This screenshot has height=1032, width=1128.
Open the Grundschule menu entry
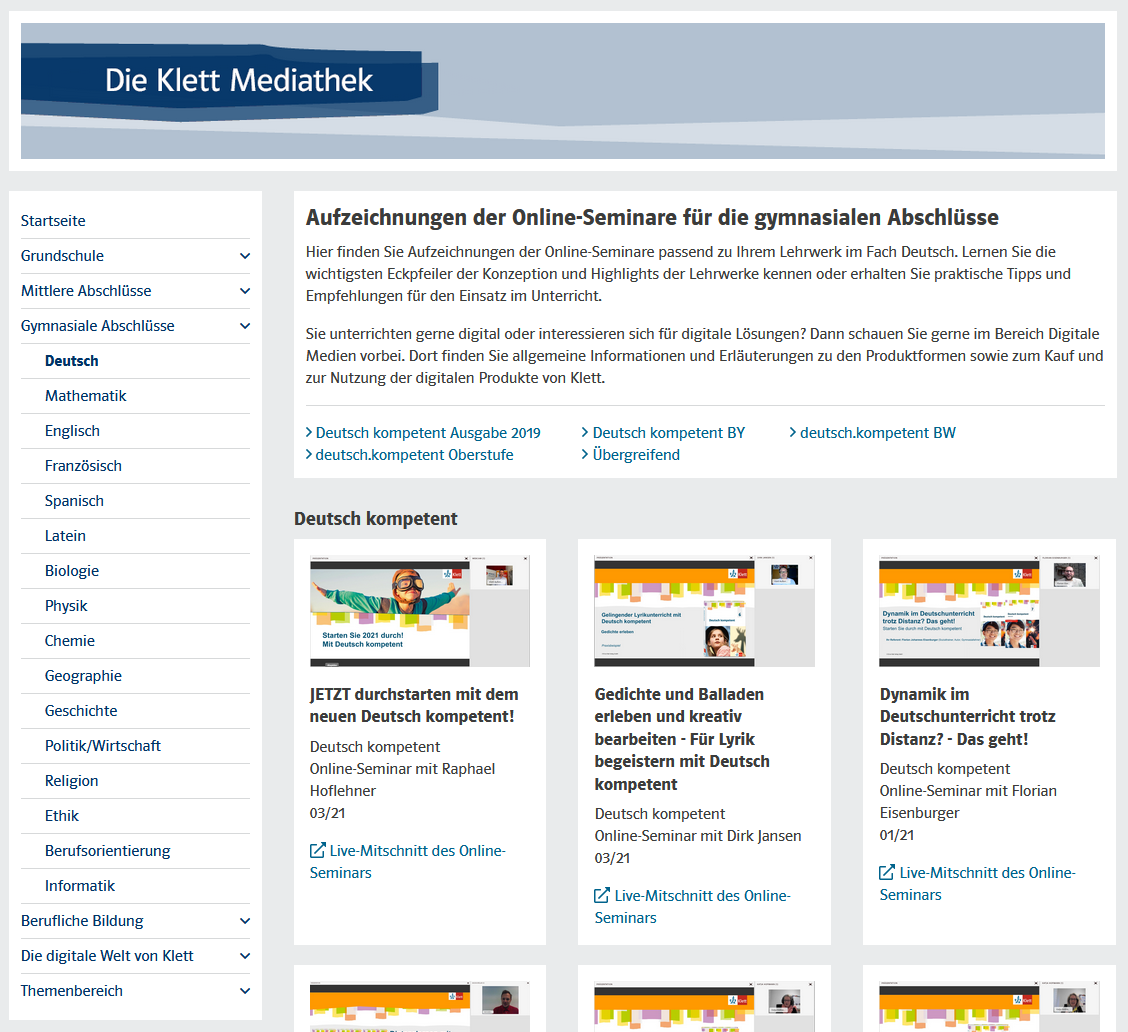[63, 256]
